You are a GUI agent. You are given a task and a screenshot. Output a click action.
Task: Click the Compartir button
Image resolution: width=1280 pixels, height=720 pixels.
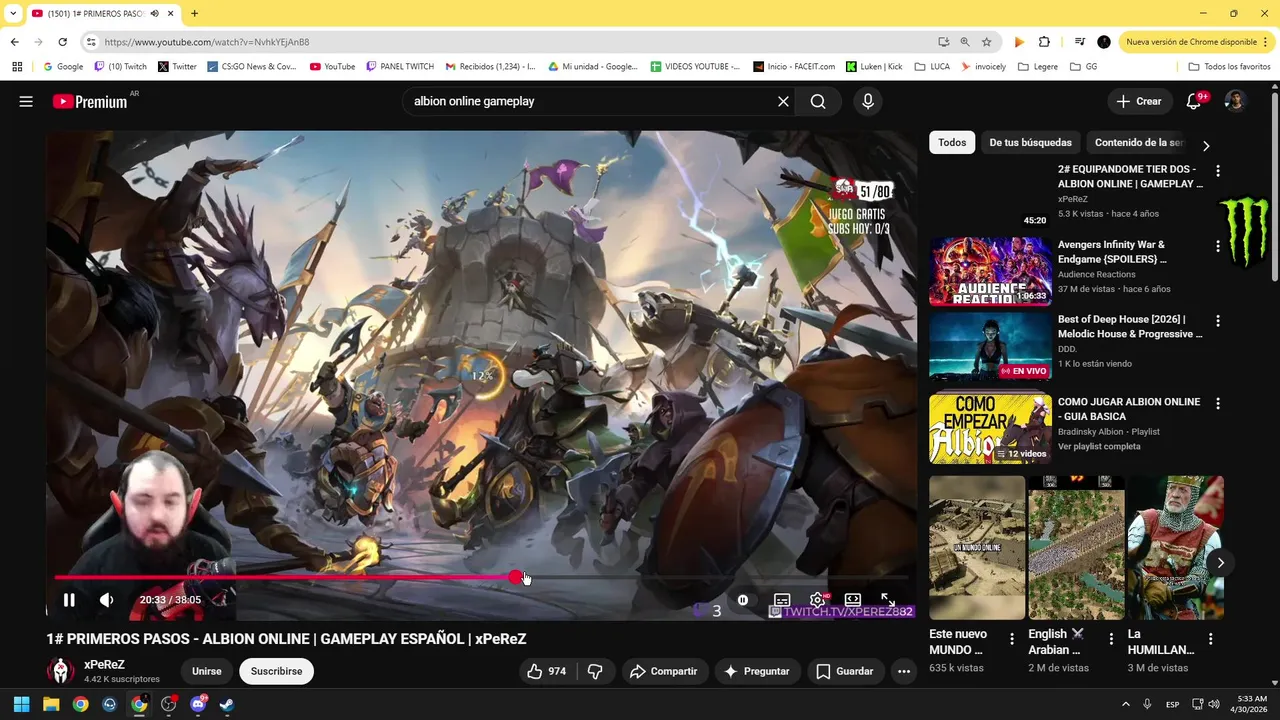pos(663,671)
